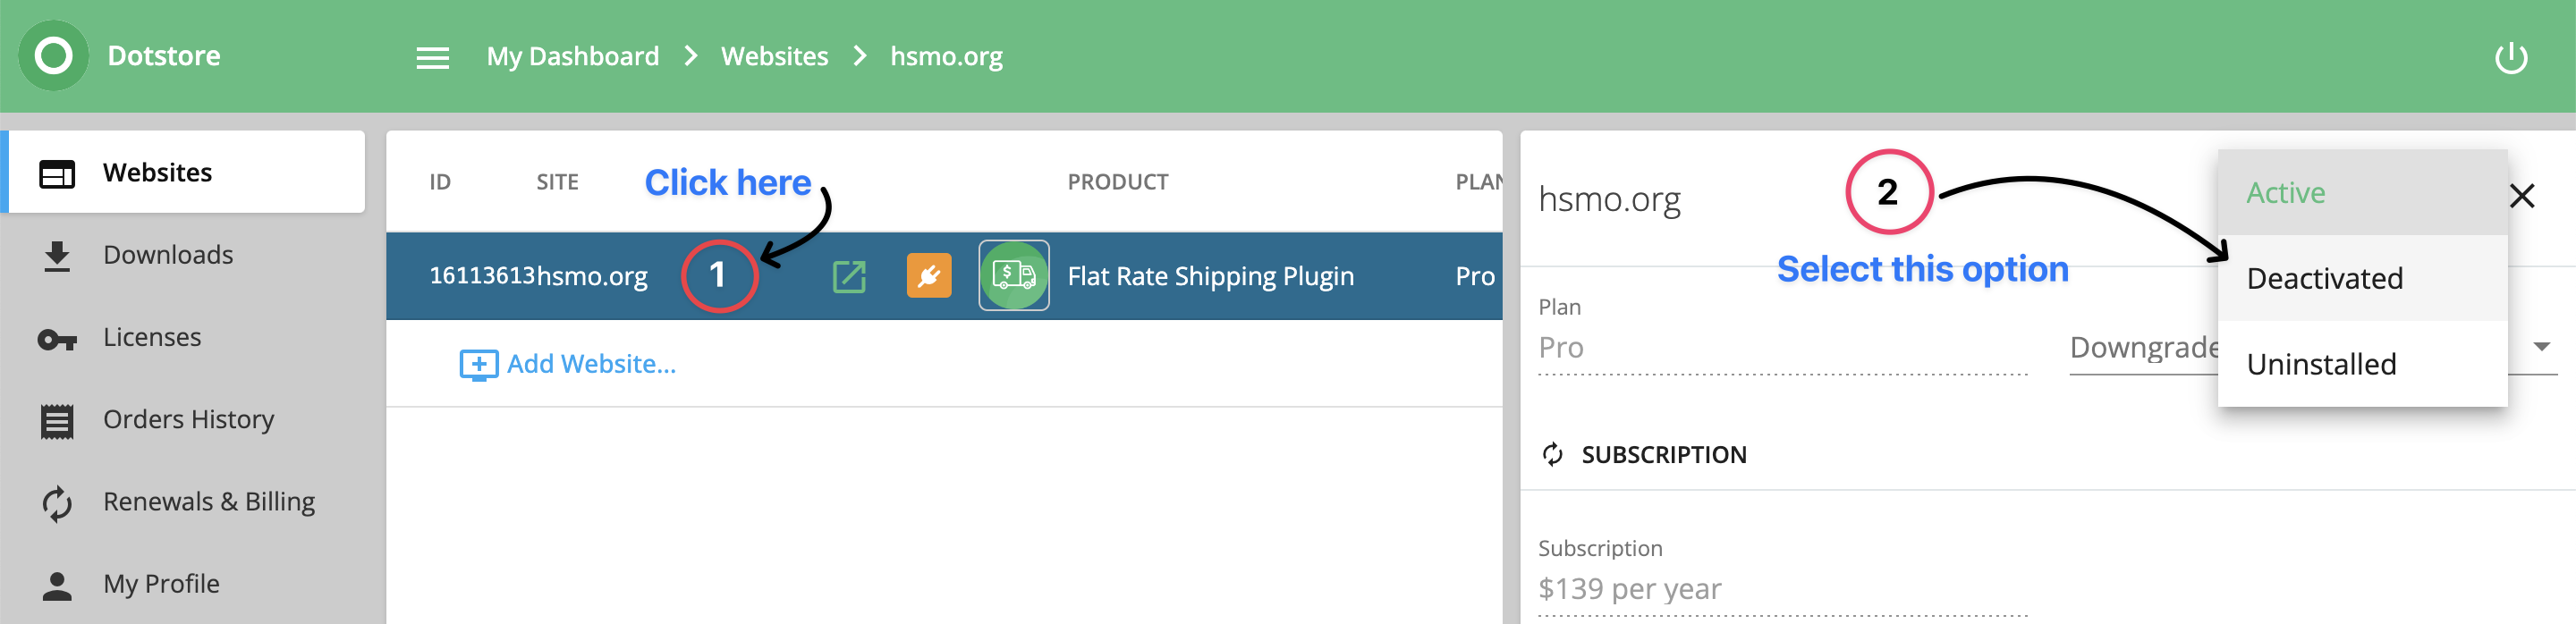
Task: Click the Subscription cycle icon
Action: (1552, 455)
